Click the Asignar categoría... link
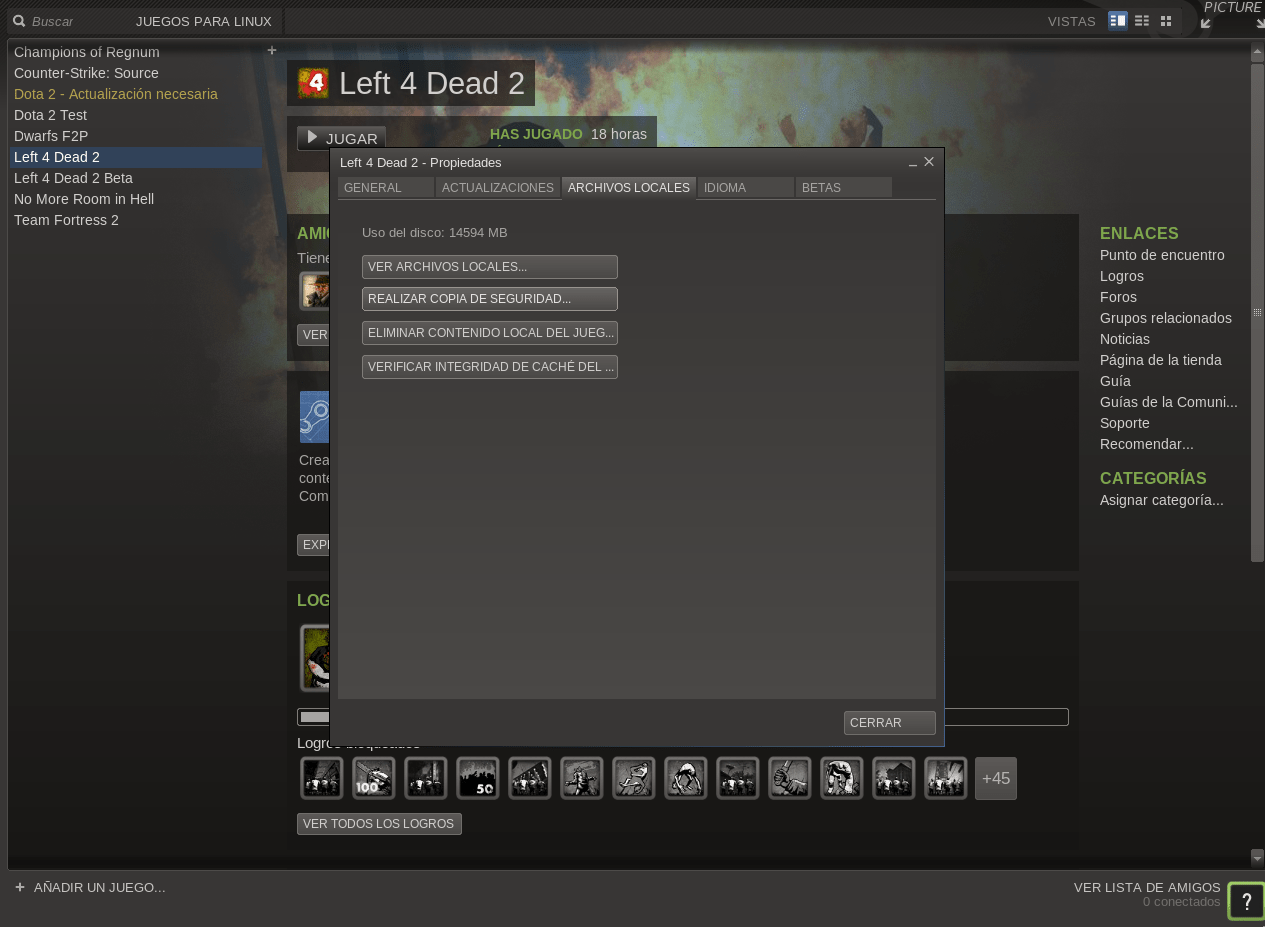This screenshot has height=927, width=1265. (1162, 500)
